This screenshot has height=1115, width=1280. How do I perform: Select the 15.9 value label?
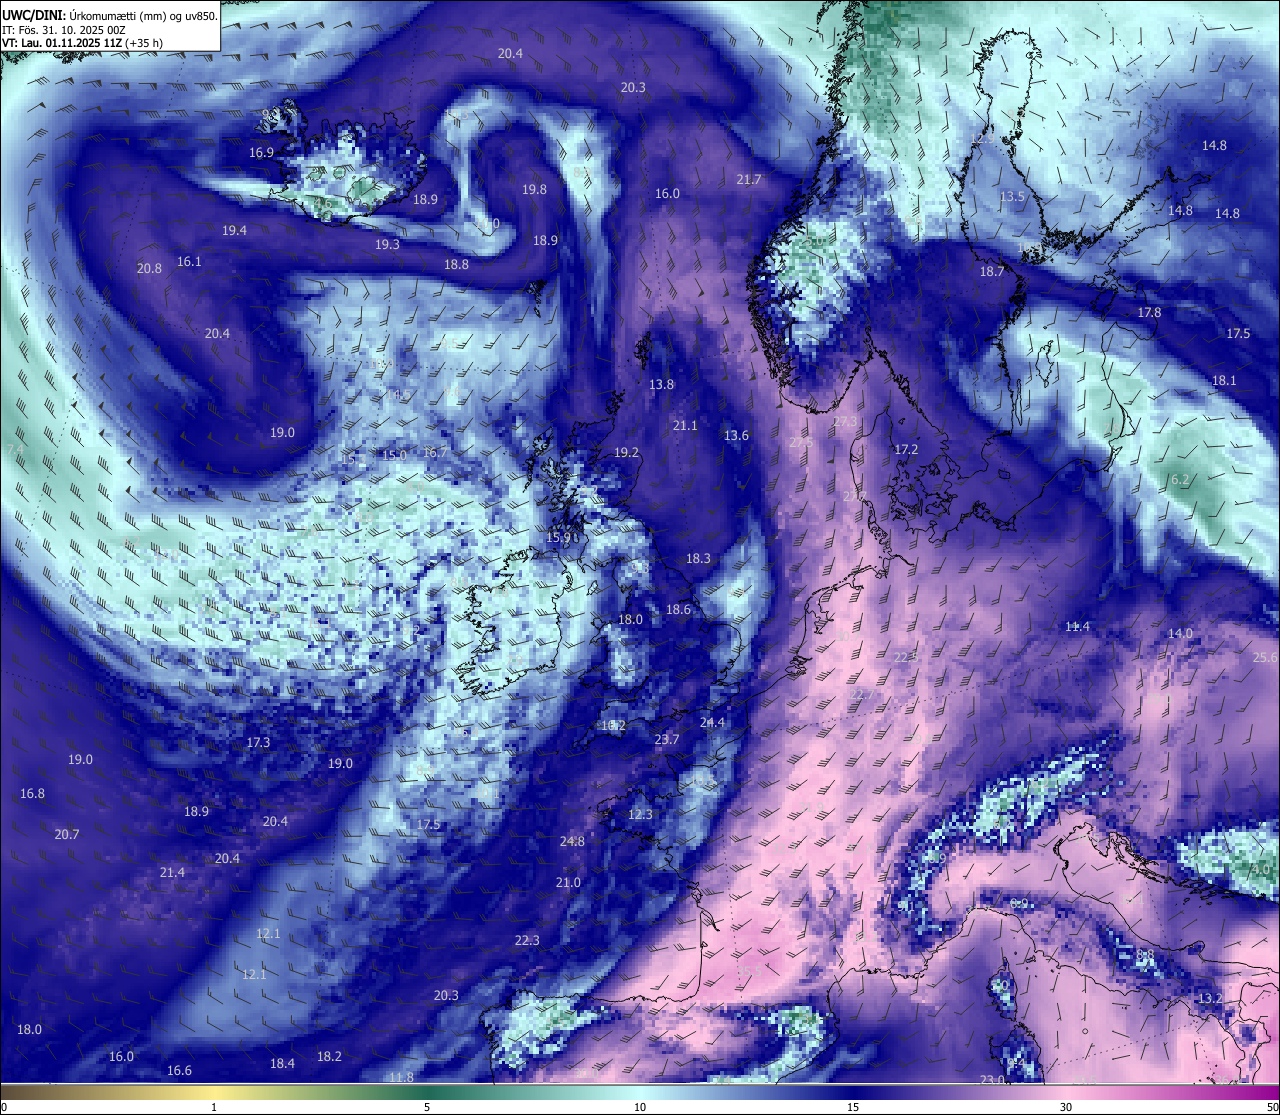558,538
